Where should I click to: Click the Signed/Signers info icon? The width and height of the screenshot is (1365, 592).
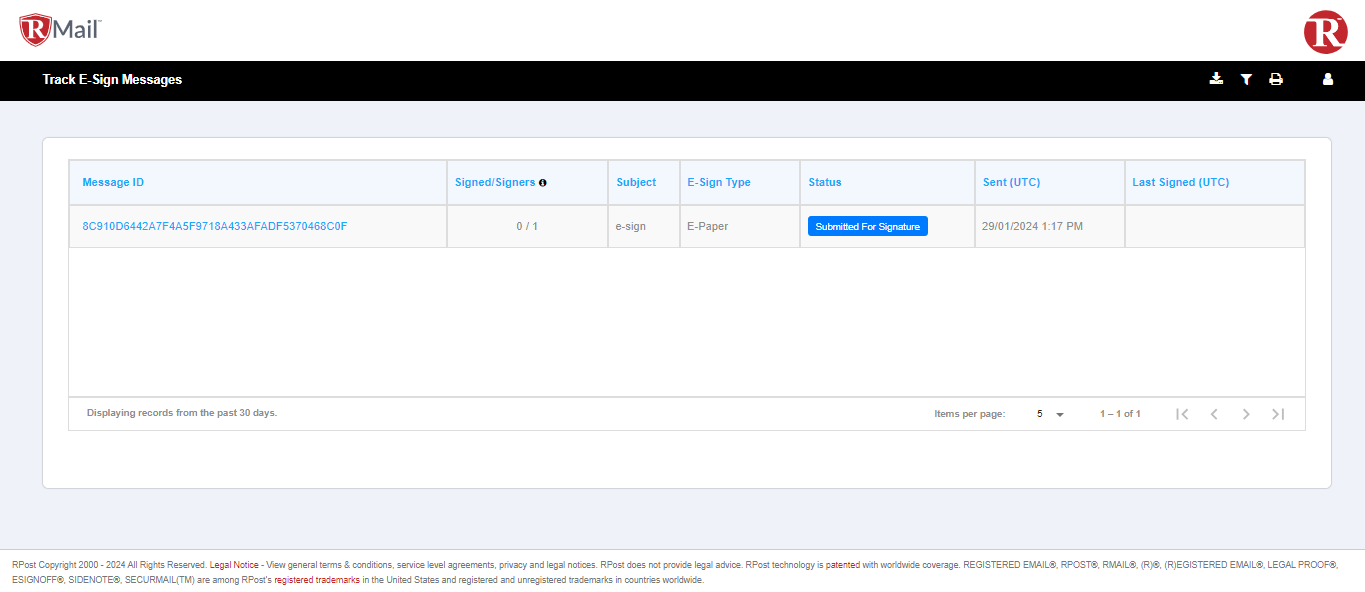pos(543,182)
